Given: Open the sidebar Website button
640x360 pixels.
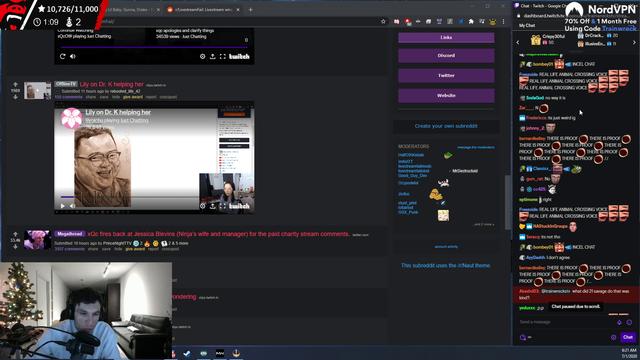Looking at the screenshot, I should 446,96.
